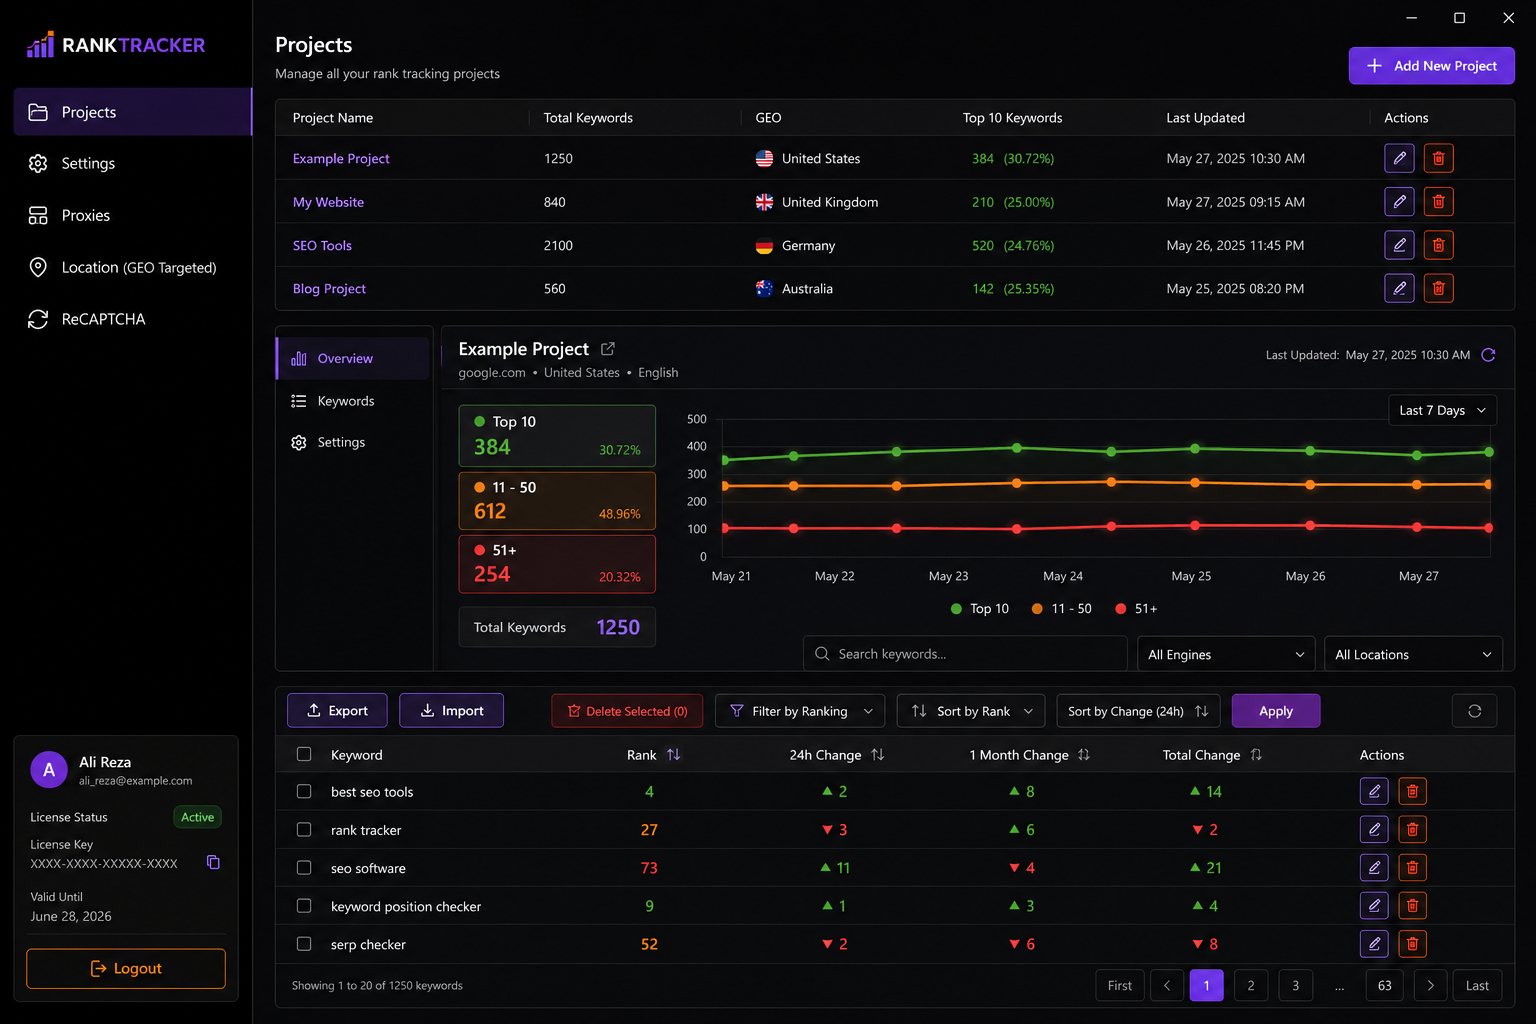Click the Export button

coord(337,711)
